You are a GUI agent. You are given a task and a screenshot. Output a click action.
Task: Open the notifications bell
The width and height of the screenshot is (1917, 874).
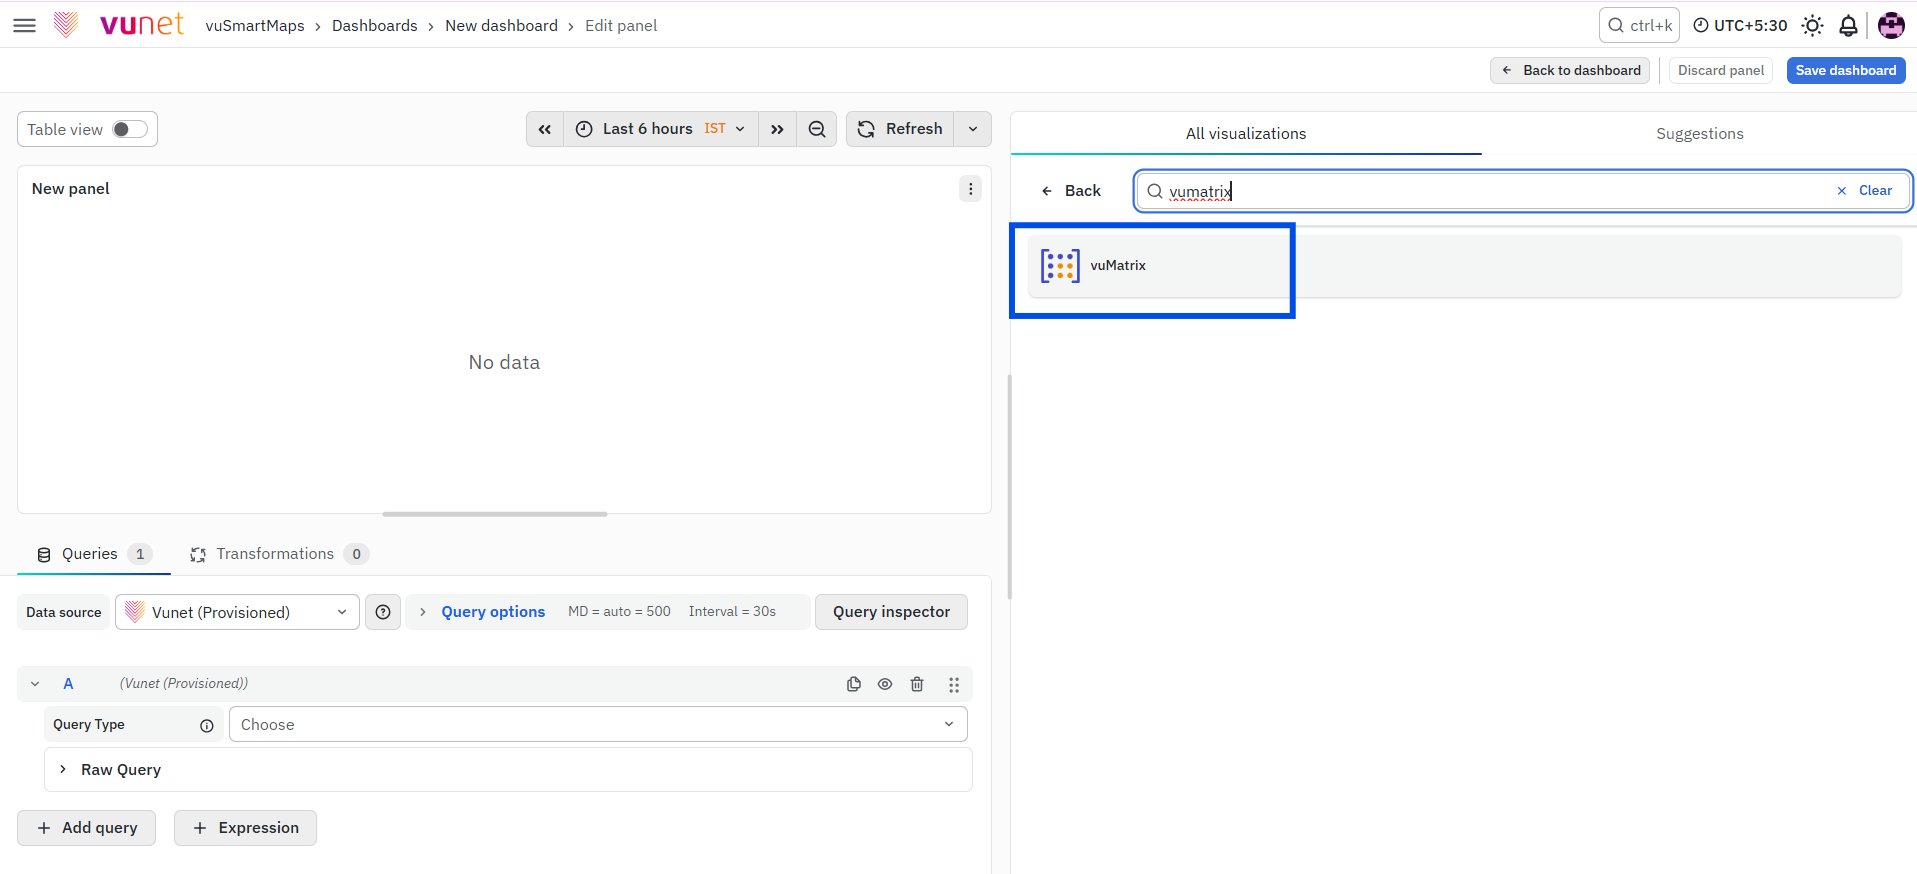point(1848,26)
